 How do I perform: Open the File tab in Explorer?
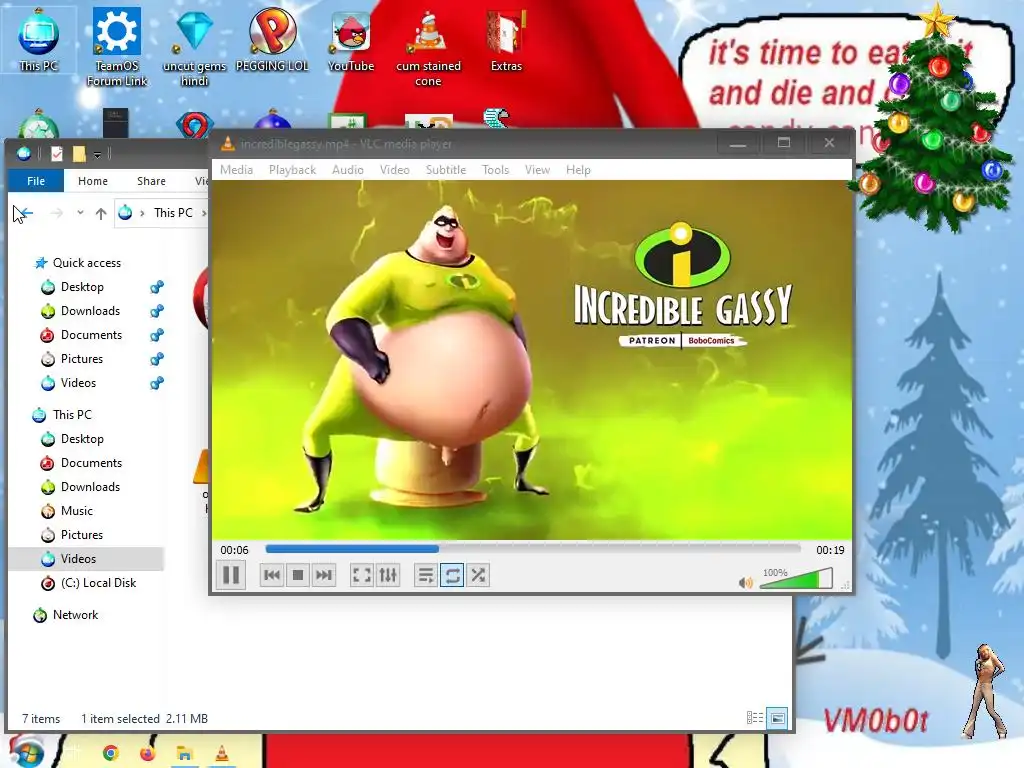36,181
